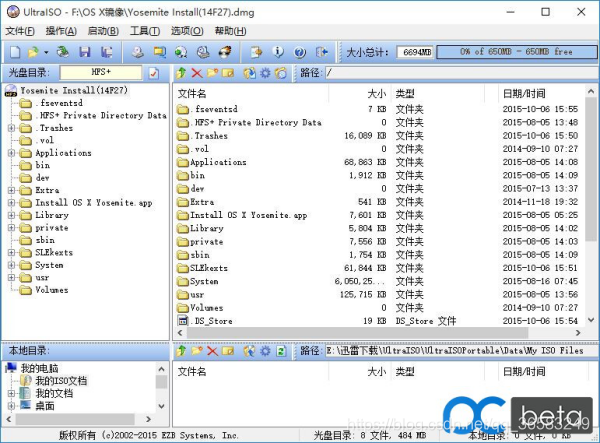
Task: Click 大小 column header in image list
Action: coord(377,93)
